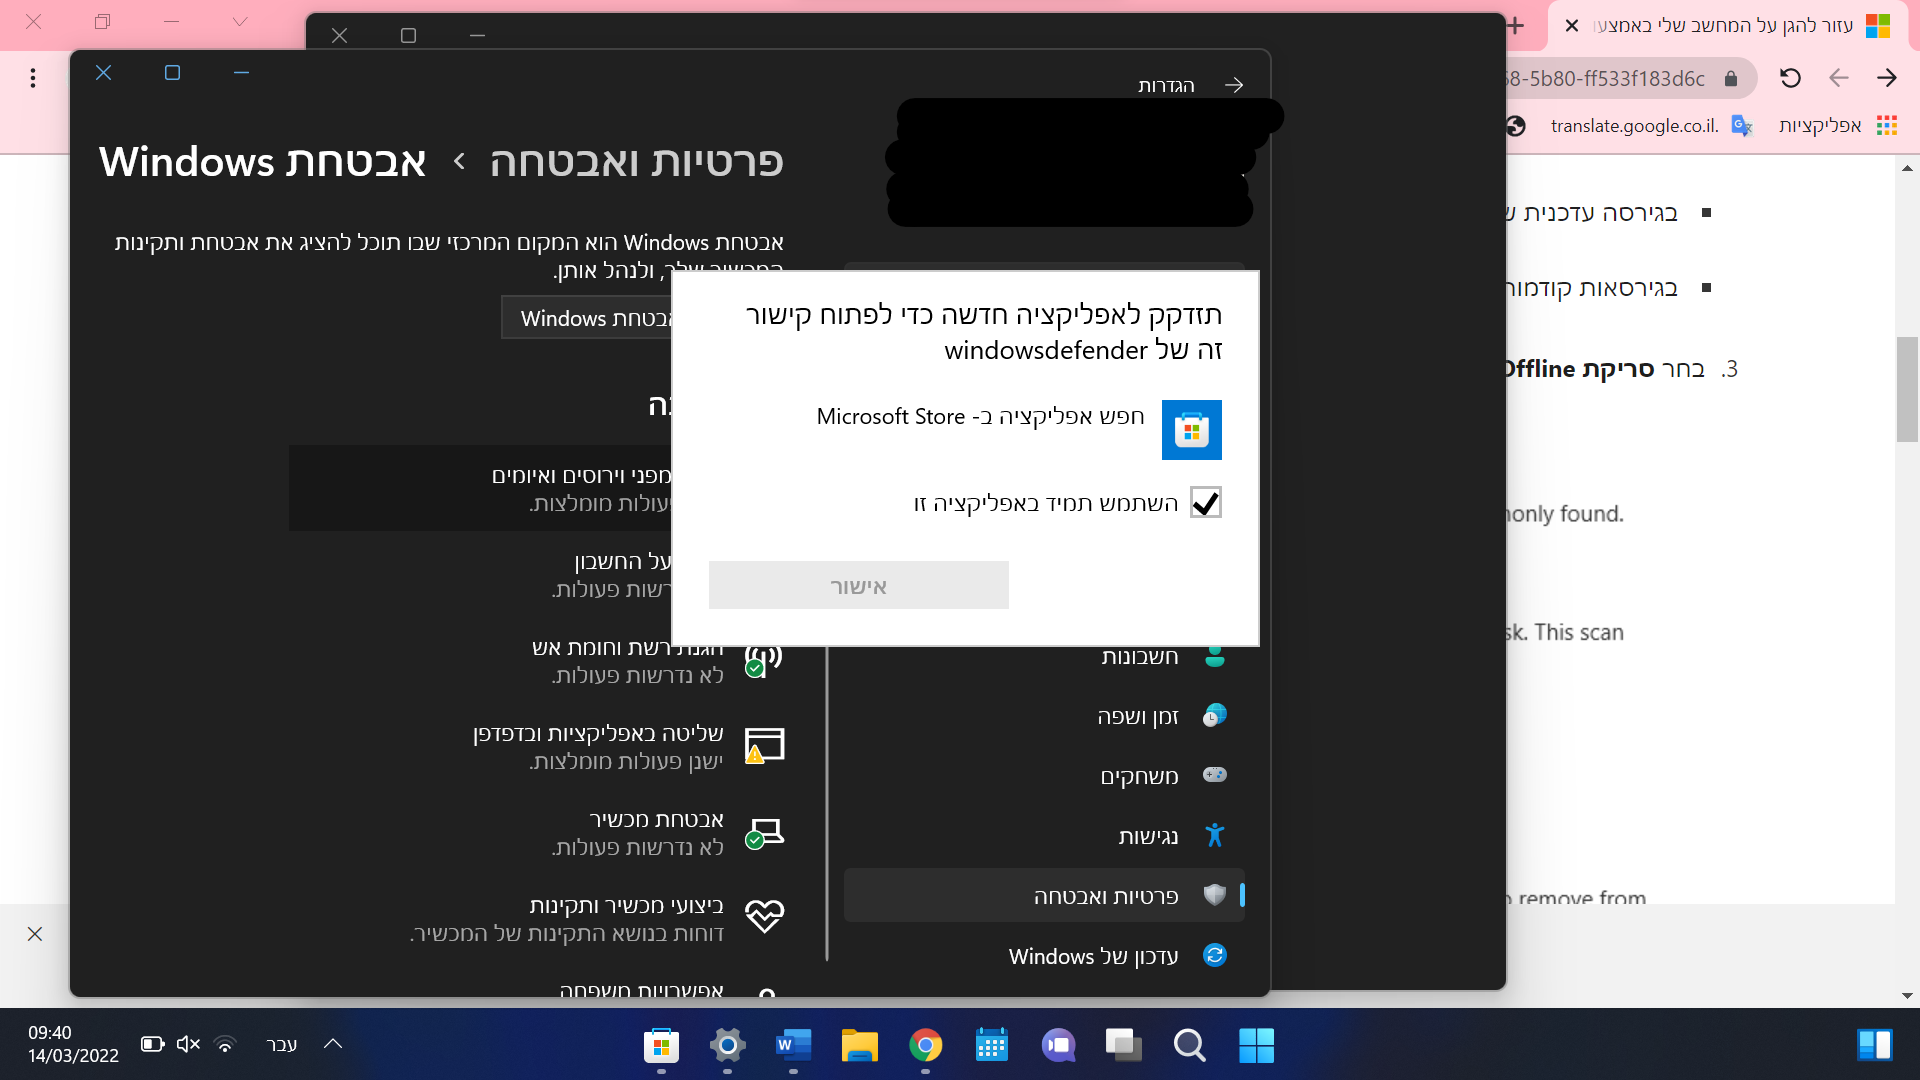
Task: Open Microsoft Store from taskbar
Action: coord(661,1046)
